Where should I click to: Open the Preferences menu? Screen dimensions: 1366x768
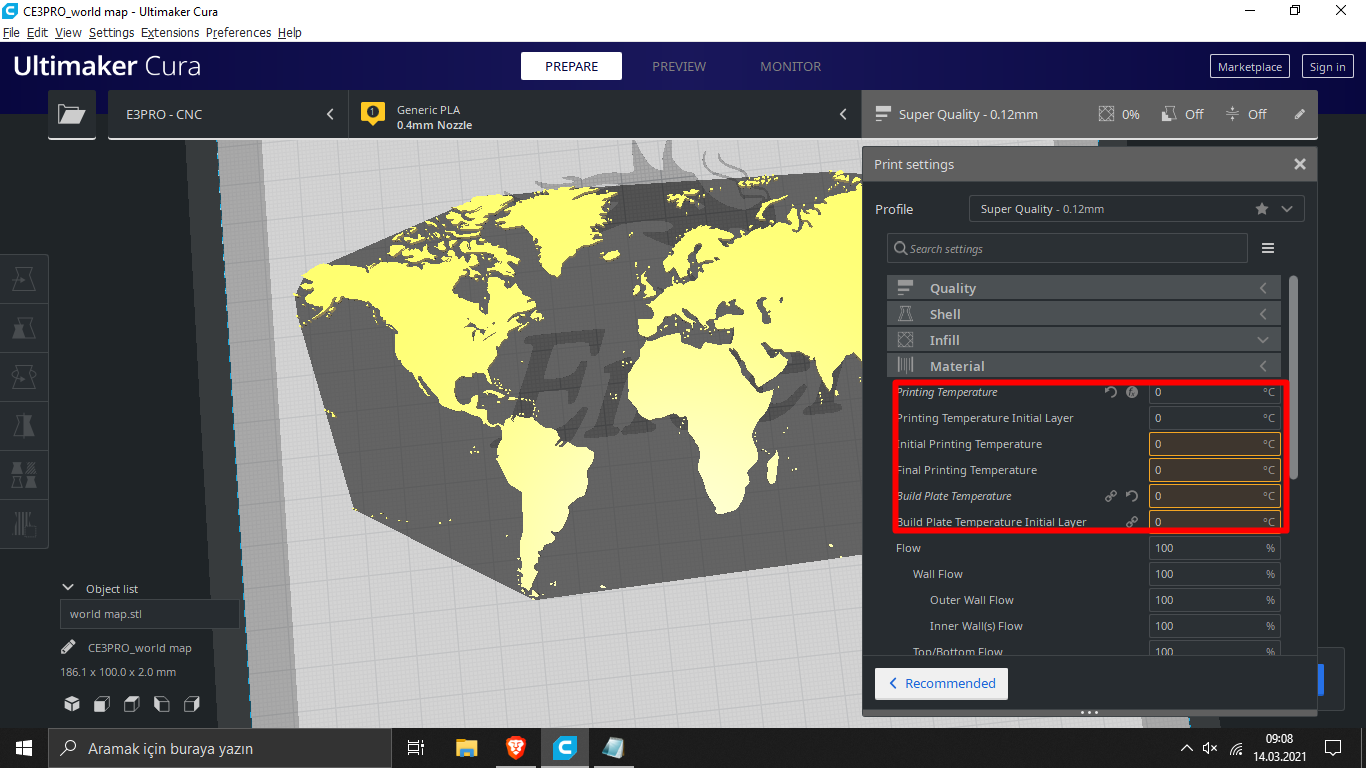tap(238, 32)
